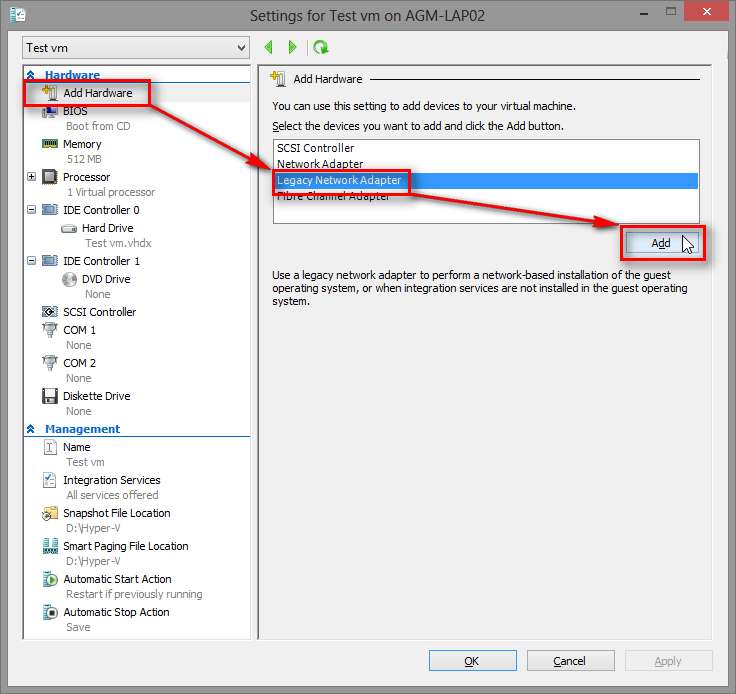
Task: Click the Snapshot File Location icon
Action: coord(50,513)
